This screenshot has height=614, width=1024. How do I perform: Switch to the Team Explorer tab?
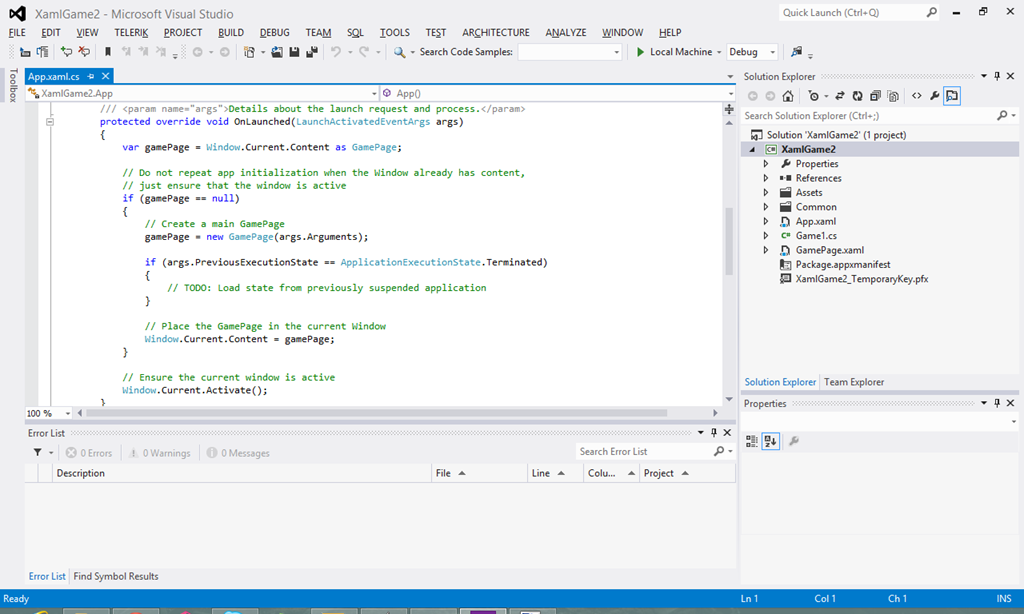tap(854, 382)
